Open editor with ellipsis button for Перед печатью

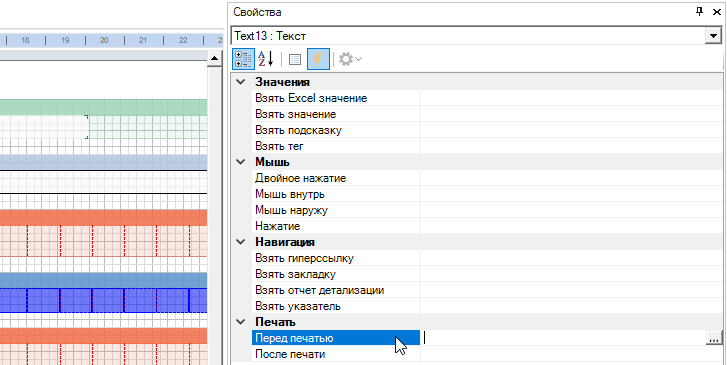[x=714, y=339]
